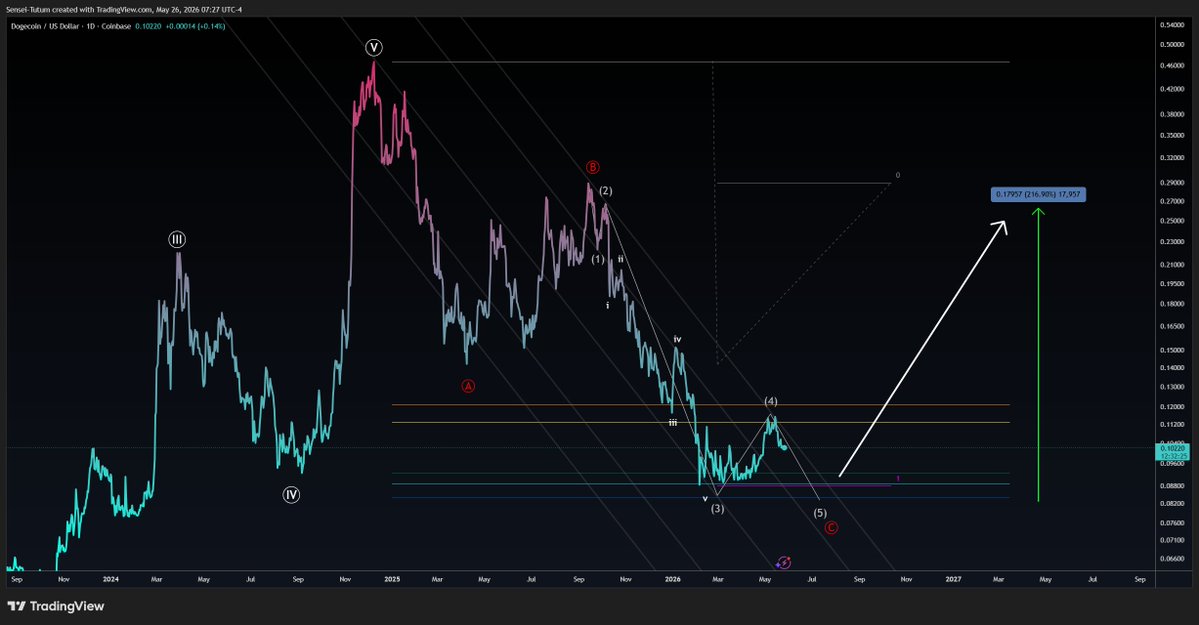1199x625 pixels.
Task: Click the (4) wave label
Action: (x=771, y=401)
